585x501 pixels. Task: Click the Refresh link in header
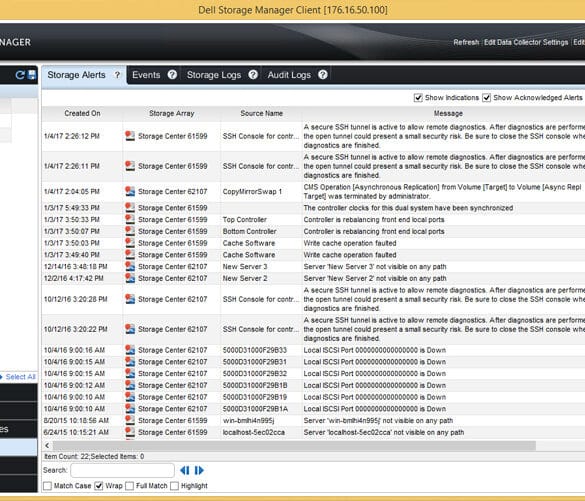466,42
